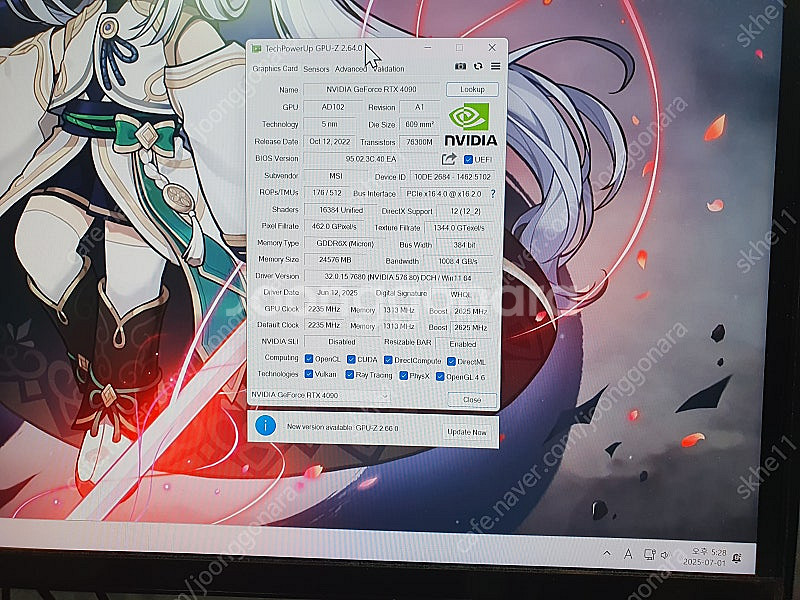Toggle the OpenGL 4.6 checkbox
Screen dimensions: 800x600
pyautogui.click(x=440, y=377)
